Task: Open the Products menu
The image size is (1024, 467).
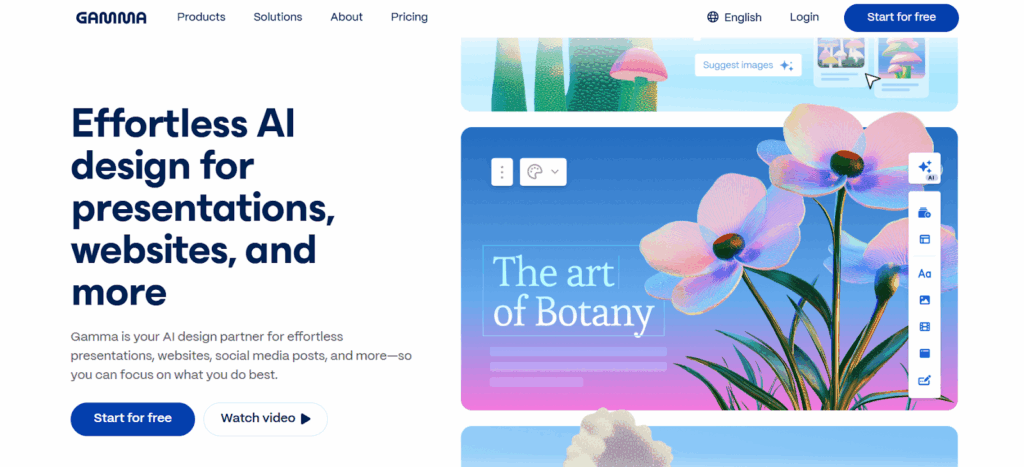Action: click(x=201, y=17)
